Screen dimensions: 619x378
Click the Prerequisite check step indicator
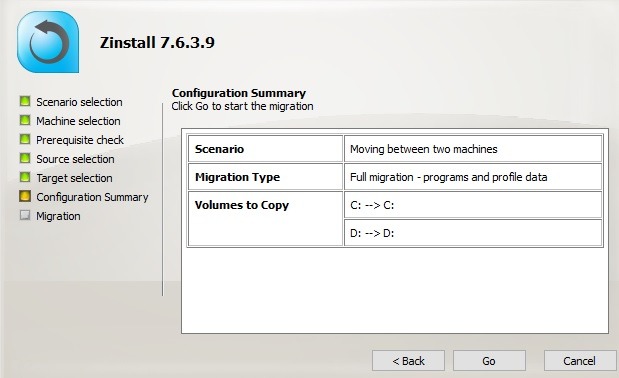click(x=25, y=139)
